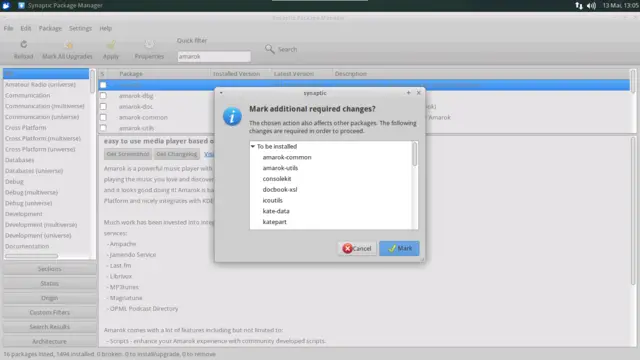The height and width of the screenshot is (360, 640).
Task: Select the Communication (multiverse) section
Action: [x=44, y=106]
